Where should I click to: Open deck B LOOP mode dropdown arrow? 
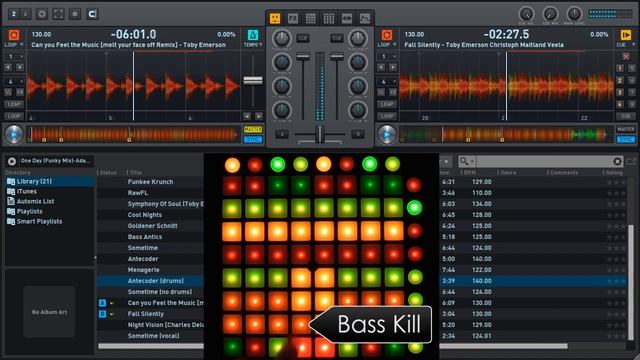point(394,44)
